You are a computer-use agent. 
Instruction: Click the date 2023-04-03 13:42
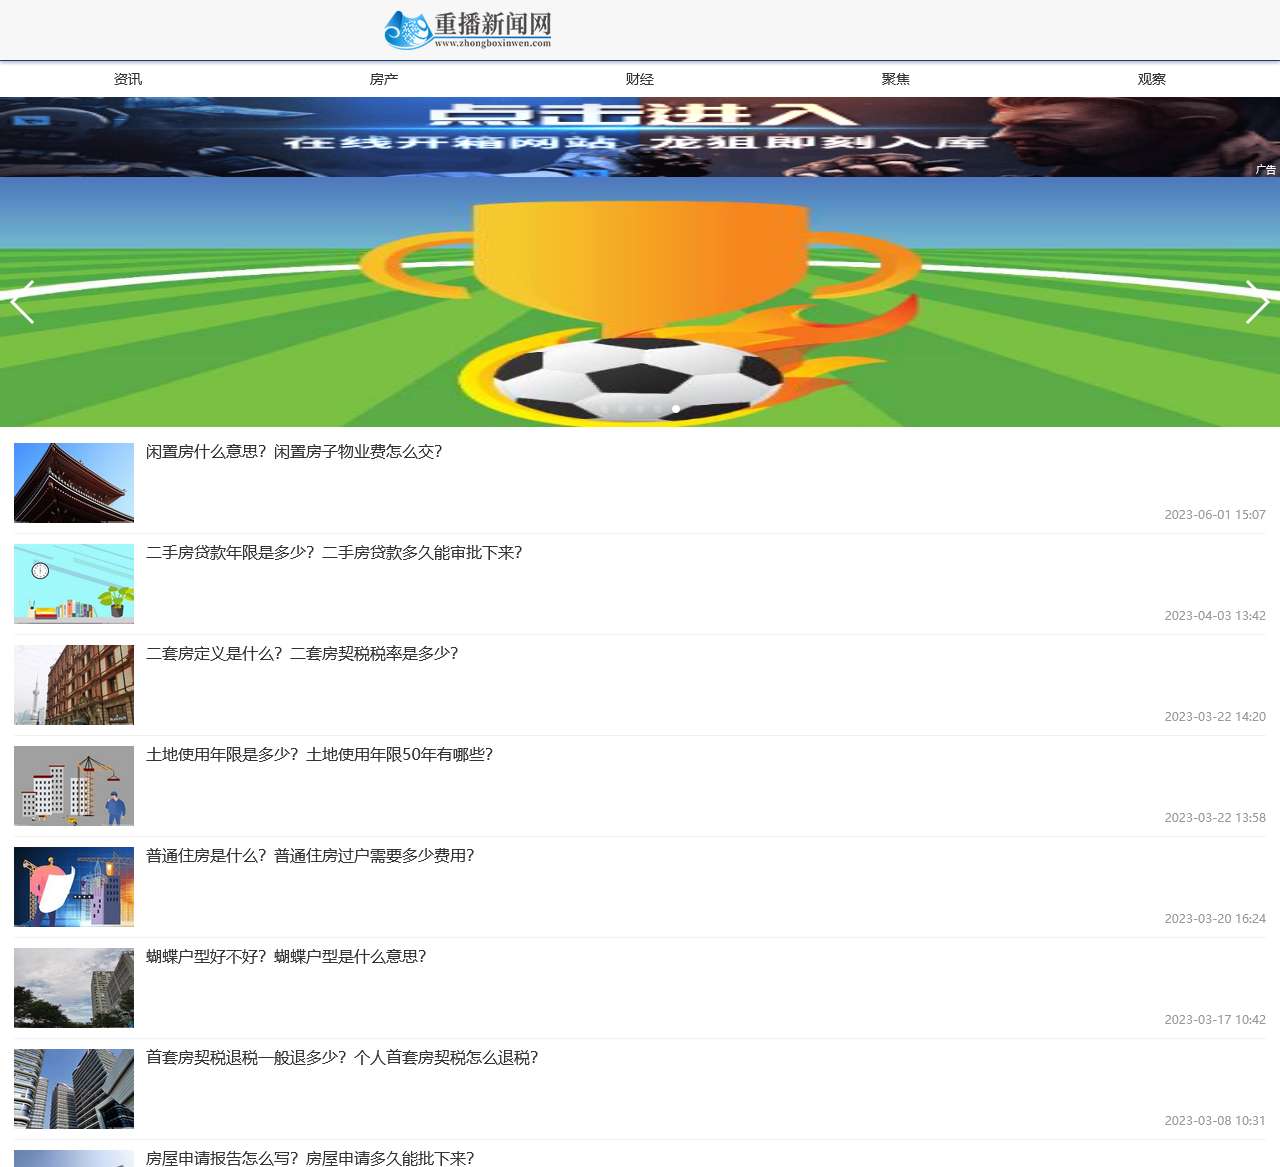pos(1215,616)
